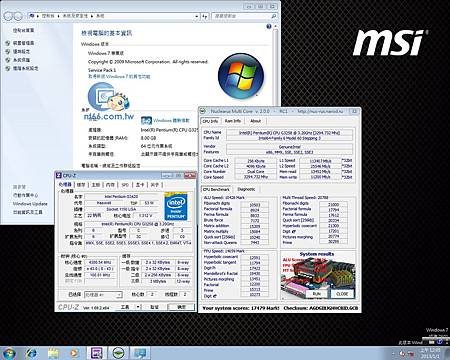The height and width of the screenshot is (360, 450).
Task: Launch Internet Explorer from the taskbar
Action: pos(32,353)
